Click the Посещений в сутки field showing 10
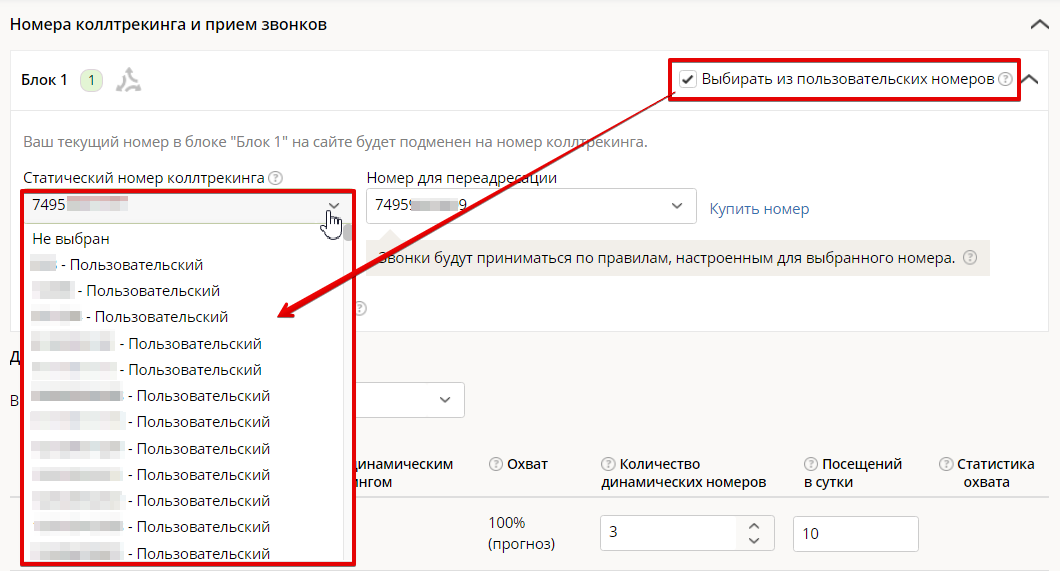 (x=856, y=534)
